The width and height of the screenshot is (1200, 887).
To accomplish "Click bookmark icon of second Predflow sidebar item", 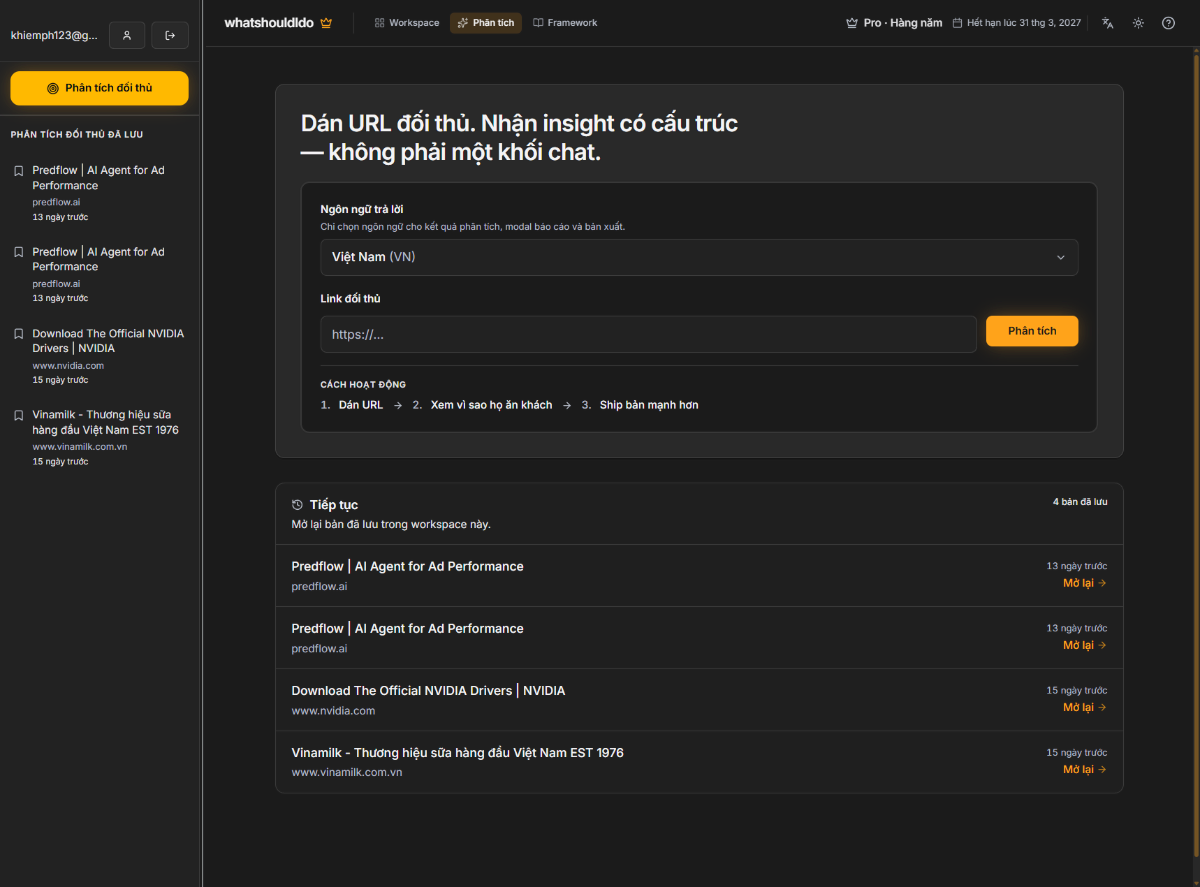I will [x=18, y=252].
